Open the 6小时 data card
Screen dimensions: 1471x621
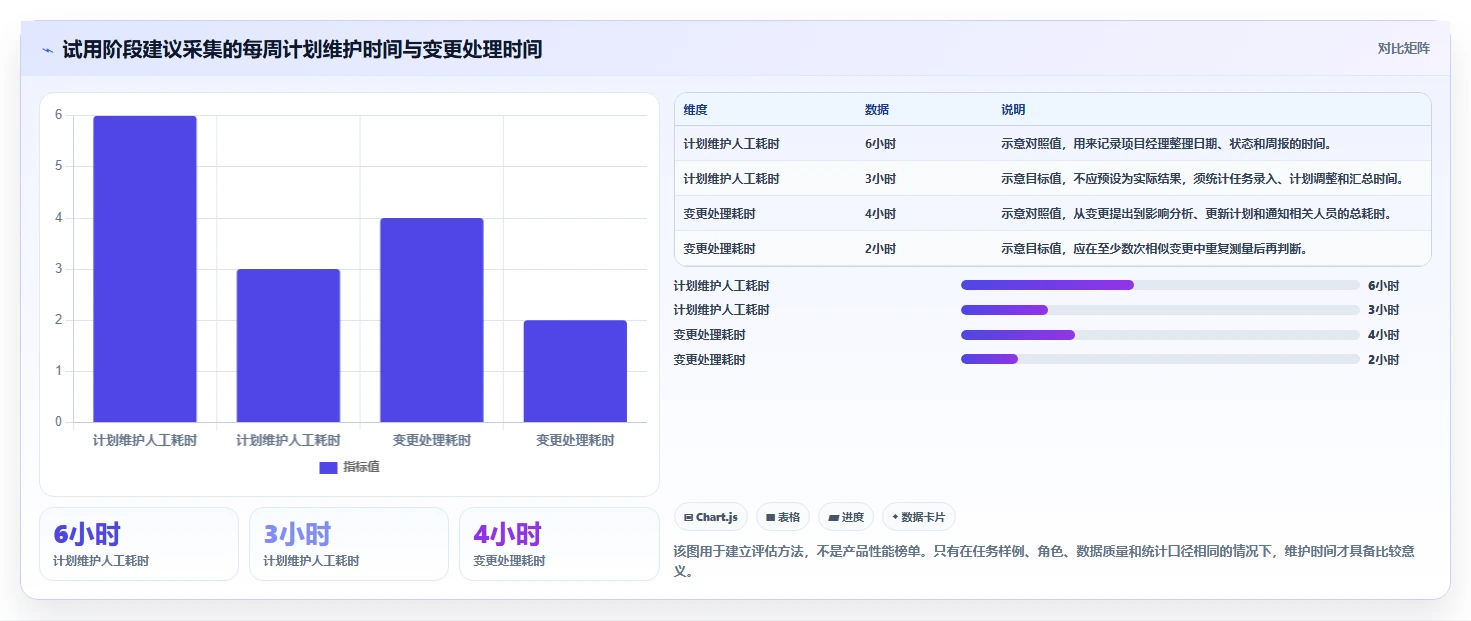tap(139, 544)
